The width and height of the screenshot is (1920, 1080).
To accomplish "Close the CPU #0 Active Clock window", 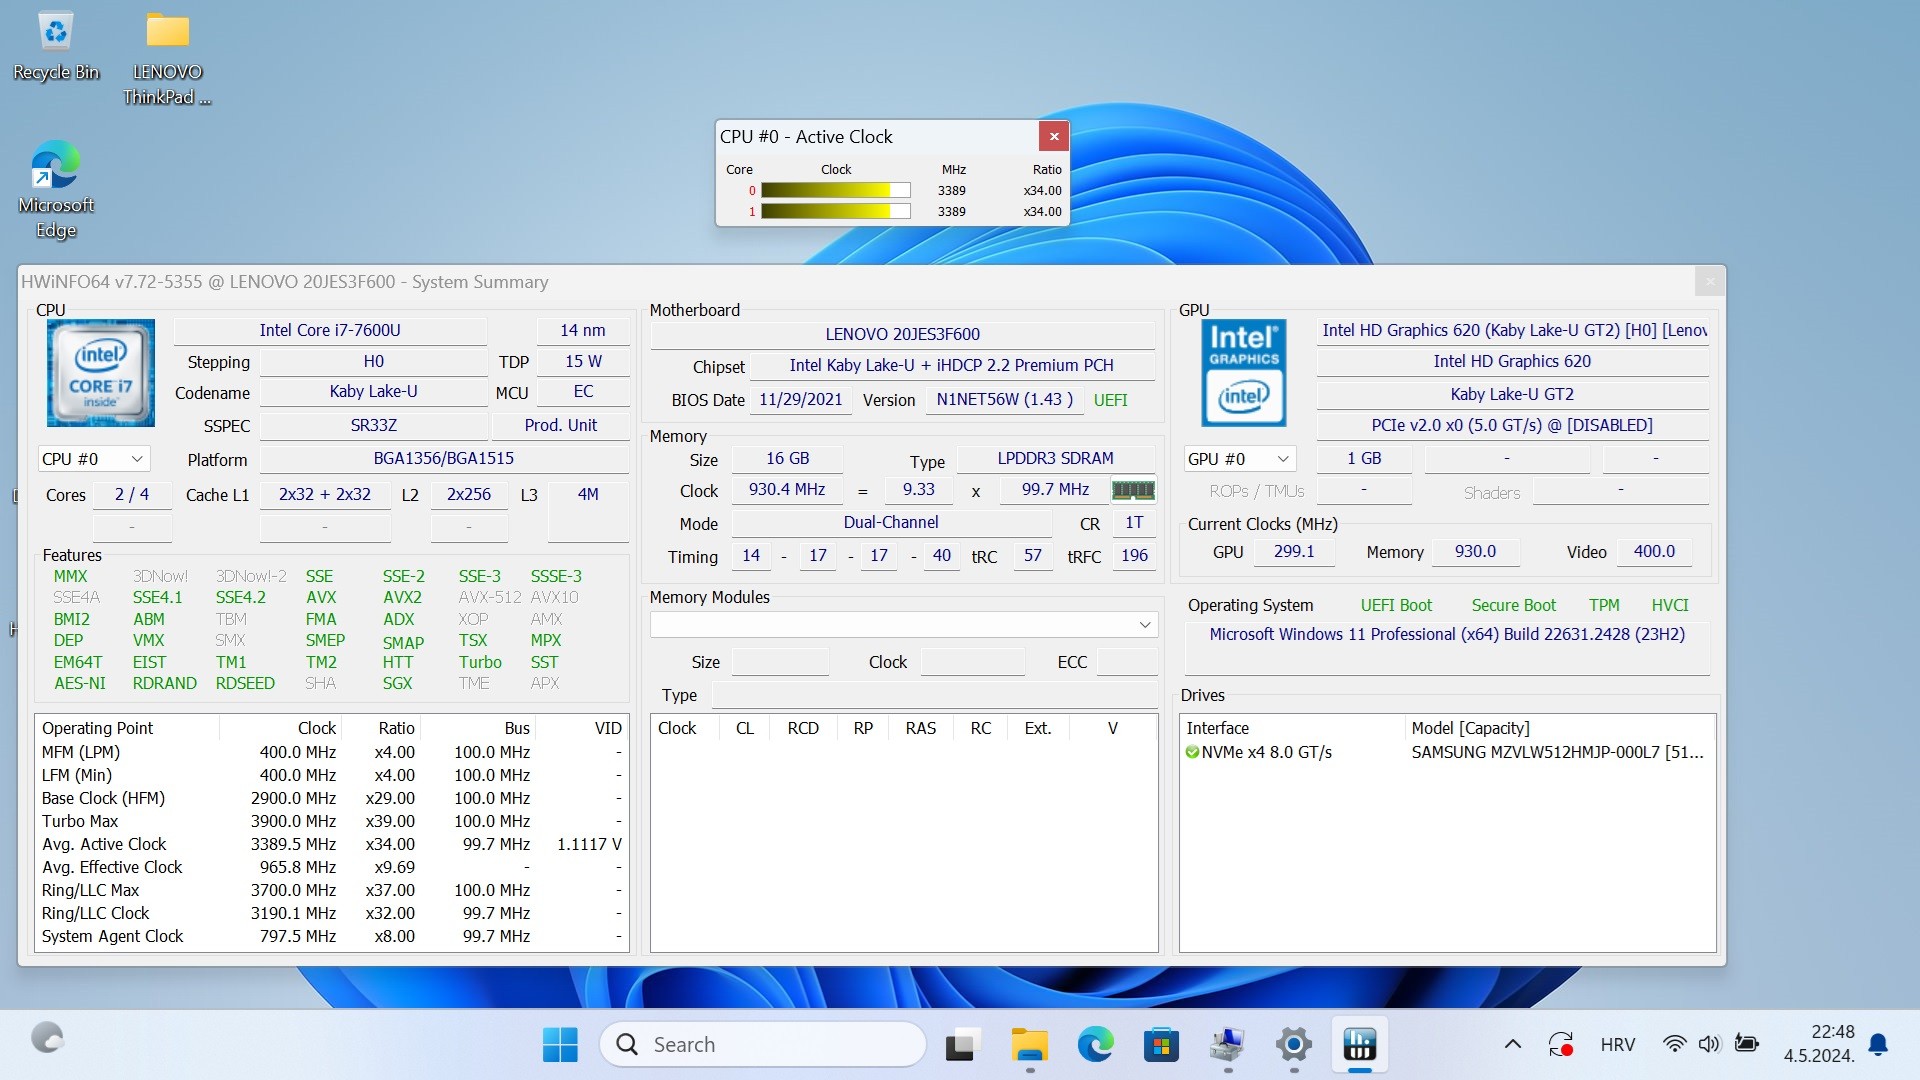I will click(x=1053, y=137).
